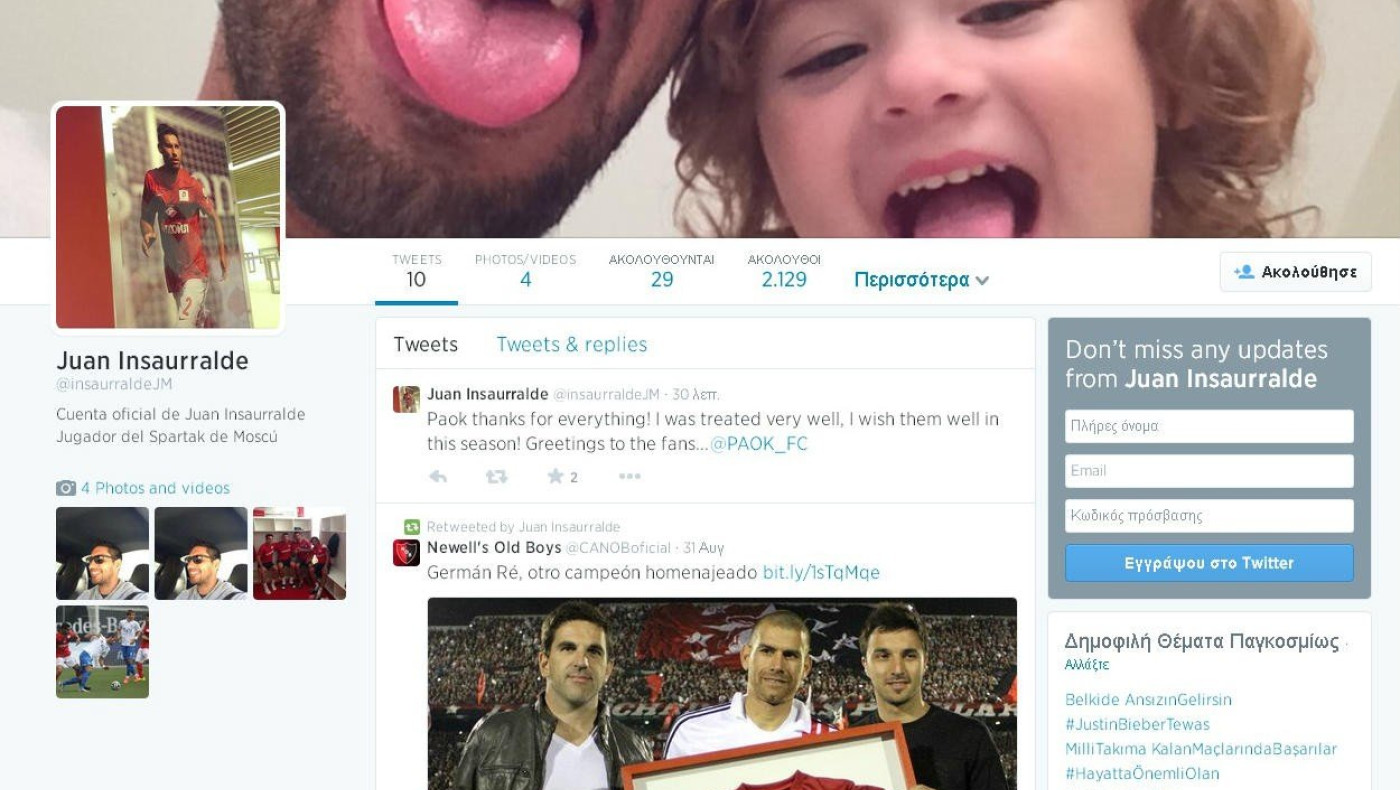
Task: Open the bit.ly/1sTqMqe link
Action: [x=821, y=572]
